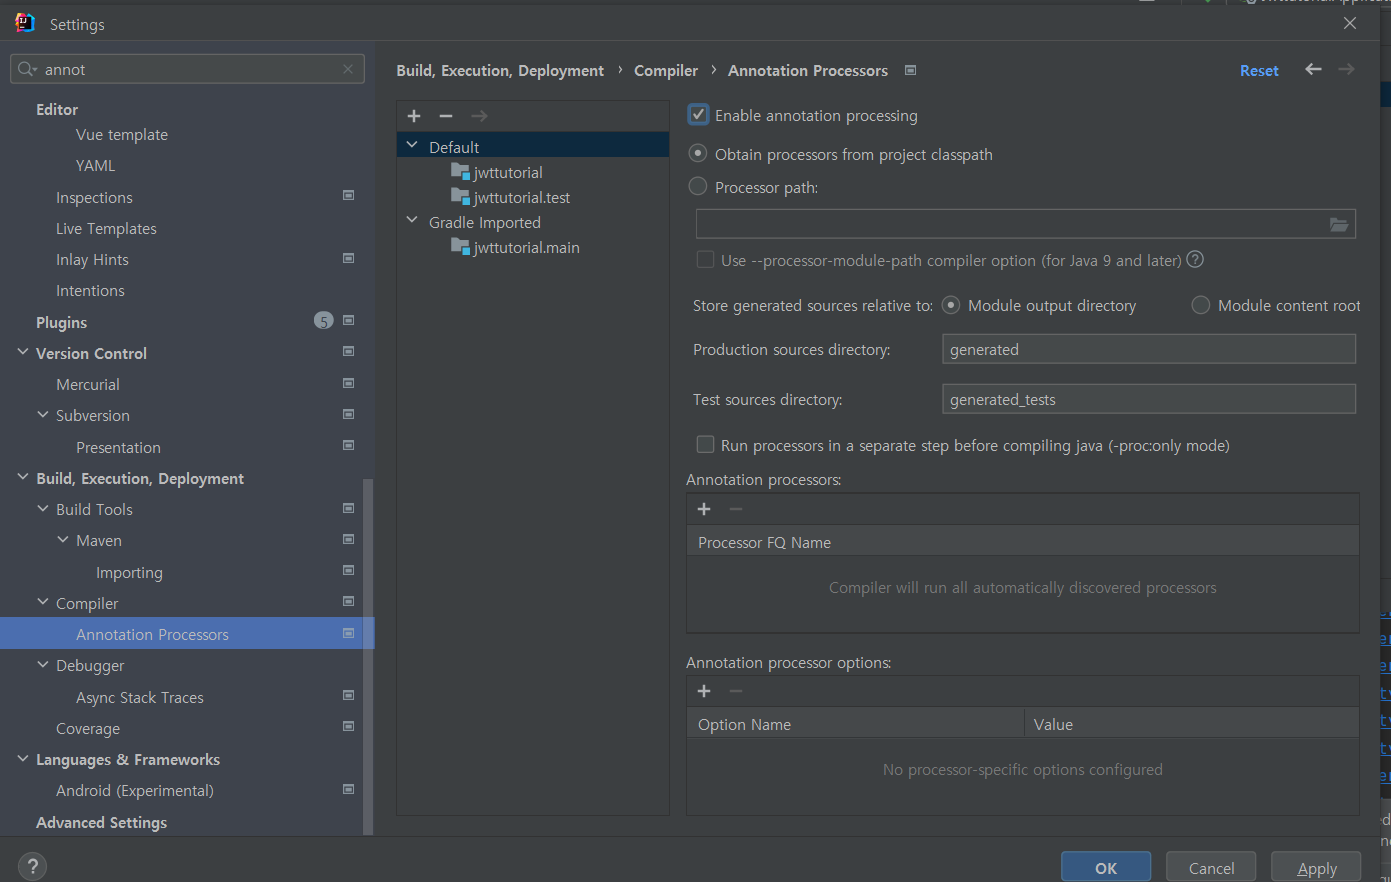1391x882 pixels.
Task: Open Live Templates settings page
Action: [x=106, y=228]
